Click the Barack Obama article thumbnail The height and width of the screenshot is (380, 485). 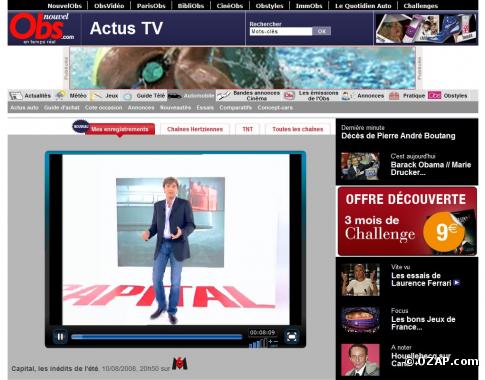[x=360, y=166]
